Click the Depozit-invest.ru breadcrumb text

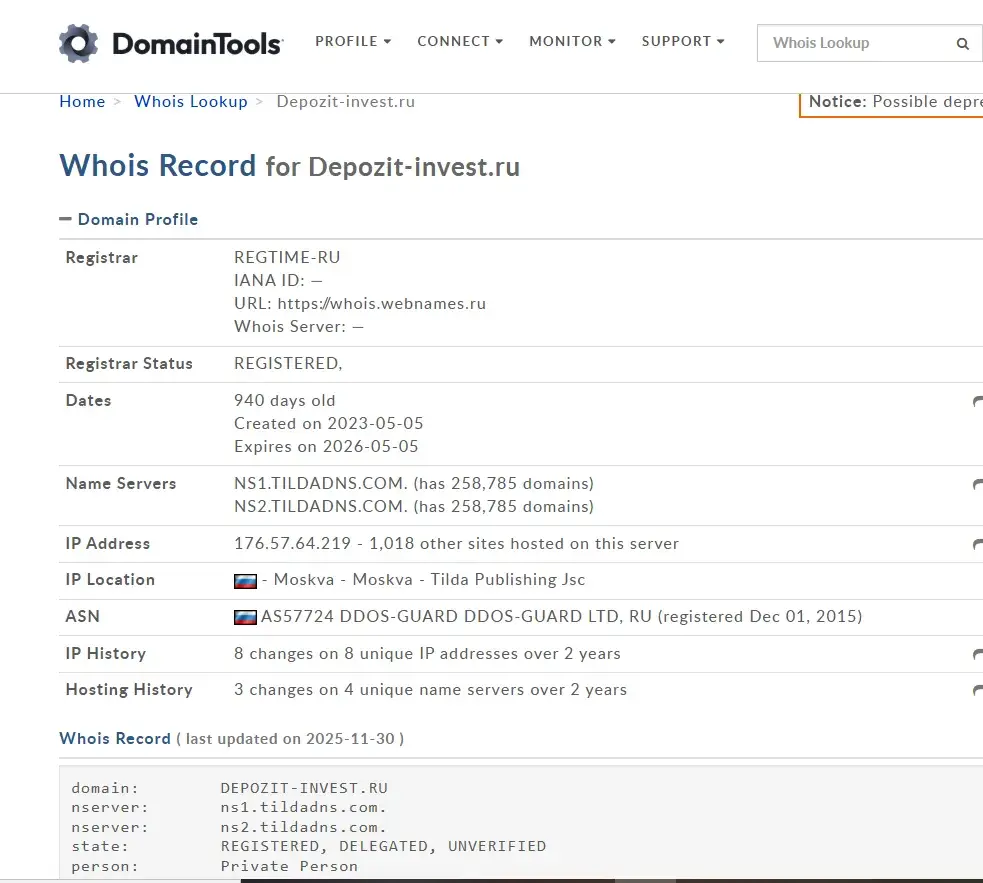click(345, 102)
